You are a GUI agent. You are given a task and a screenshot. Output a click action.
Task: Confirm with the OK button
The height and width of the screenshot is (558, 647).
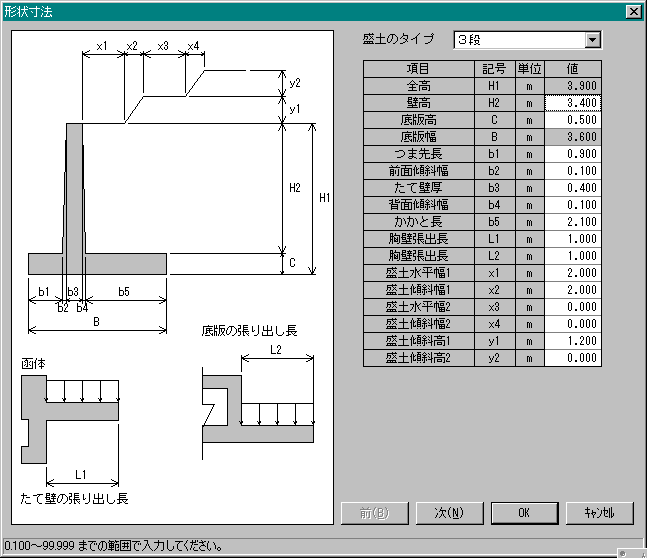pos(524,513)
